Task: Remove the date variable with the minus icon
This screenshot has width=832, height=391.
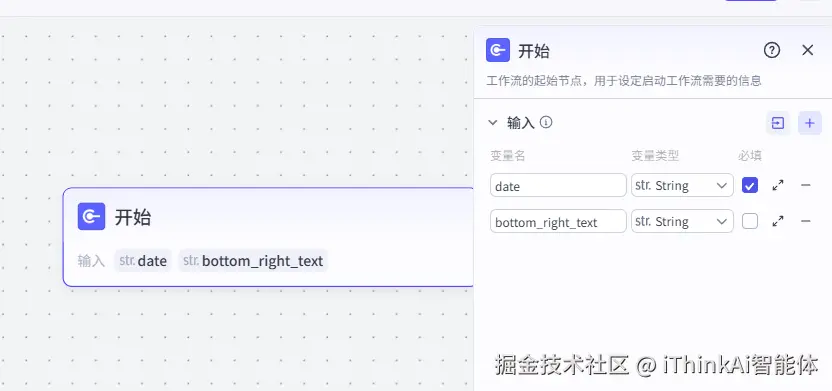Action: [805, 185]
